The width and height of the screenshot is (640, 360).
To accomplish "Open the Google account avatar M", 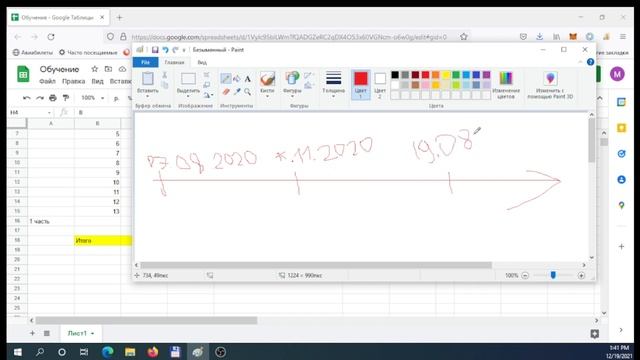I will [x=617, y=74].
